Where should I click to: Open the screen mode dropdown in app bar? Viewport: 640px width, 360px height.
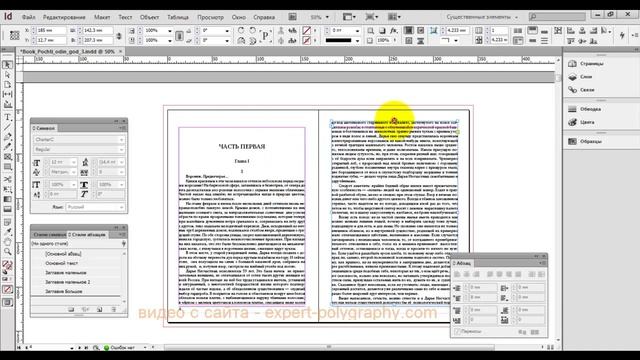tap(371, 17)
